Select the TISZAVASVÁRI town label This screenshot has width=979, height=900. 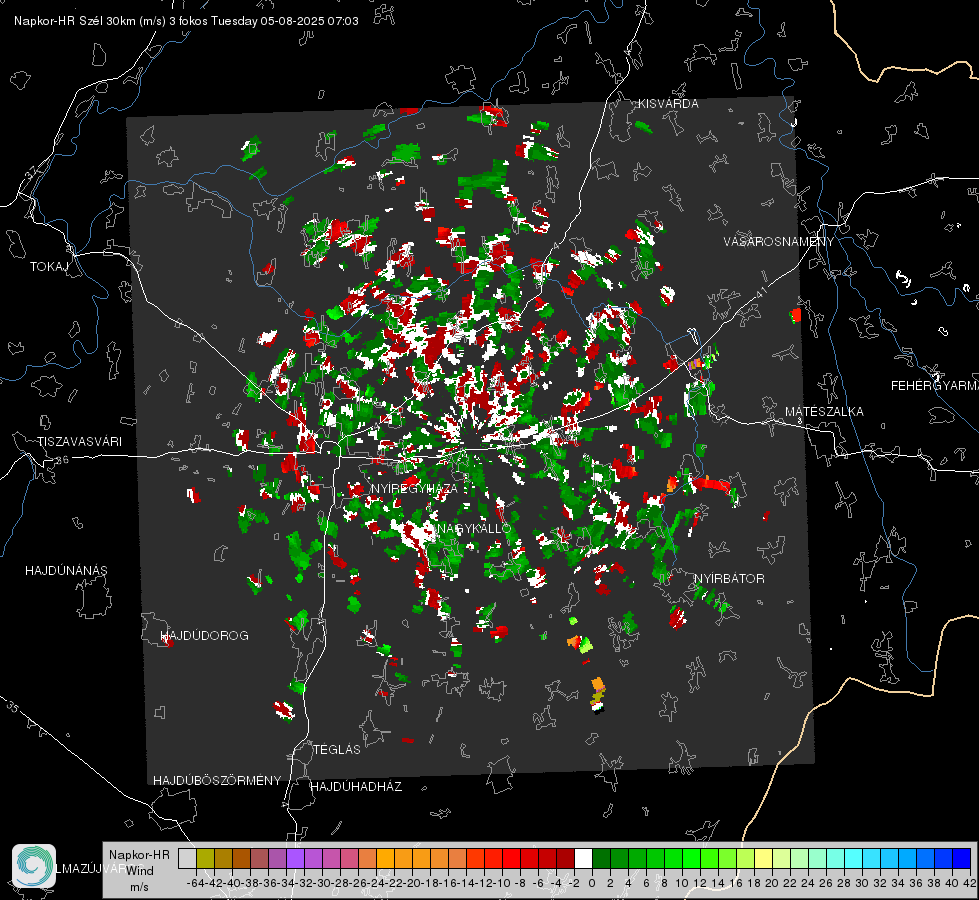[x=79, y=442]
